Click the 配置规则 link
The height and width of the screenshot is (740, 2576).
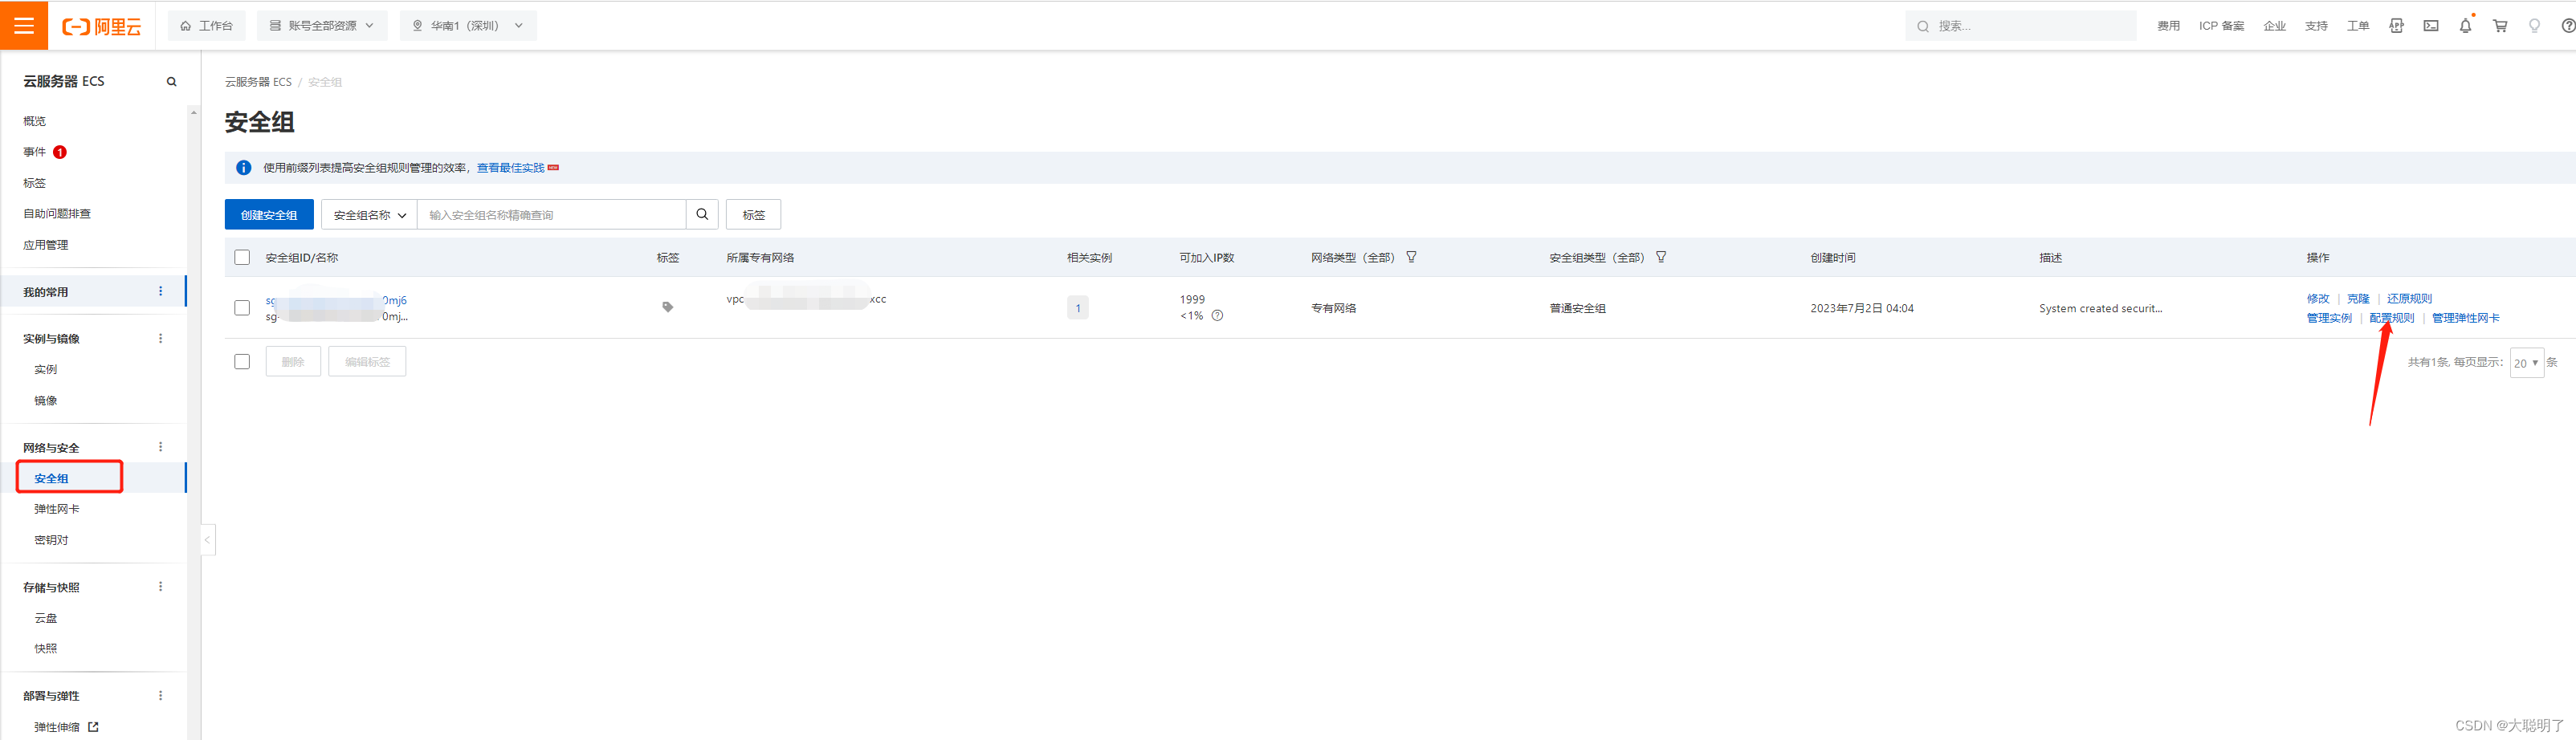[x=2391, y=317]
